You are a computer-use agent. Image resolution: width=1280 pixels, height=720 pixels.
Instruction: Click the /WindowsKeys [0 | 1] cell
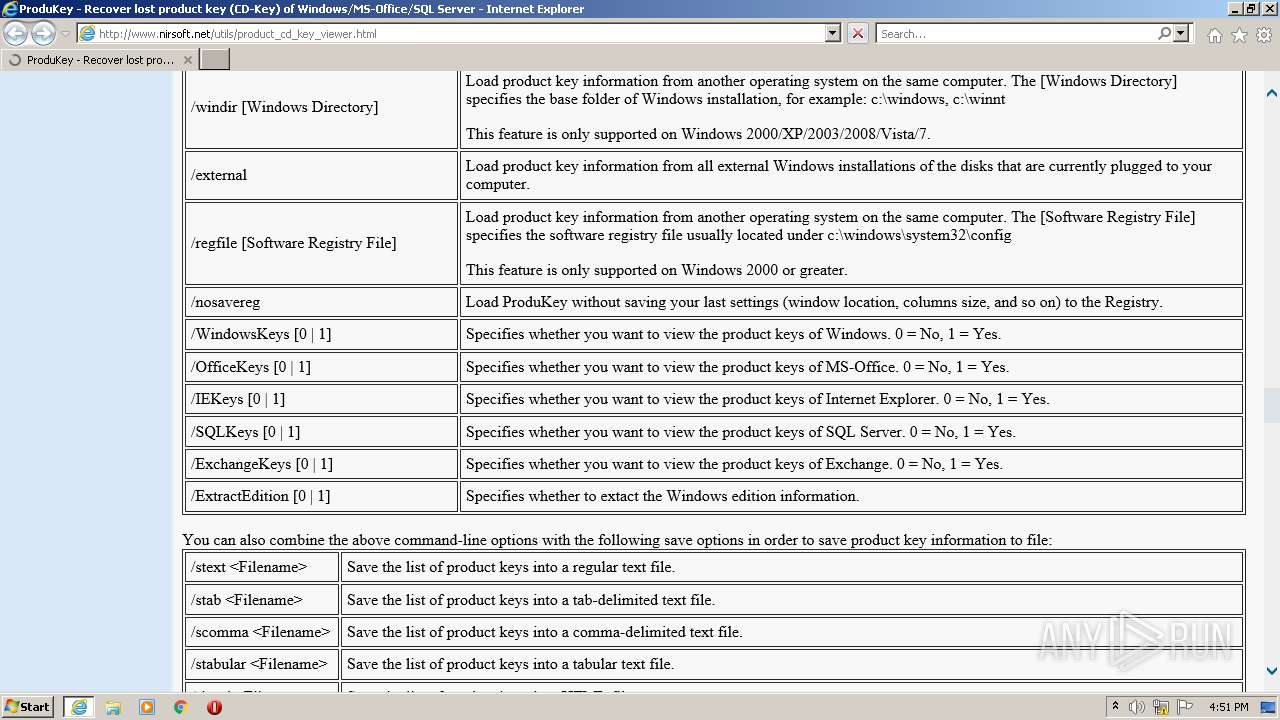point(321,334)
